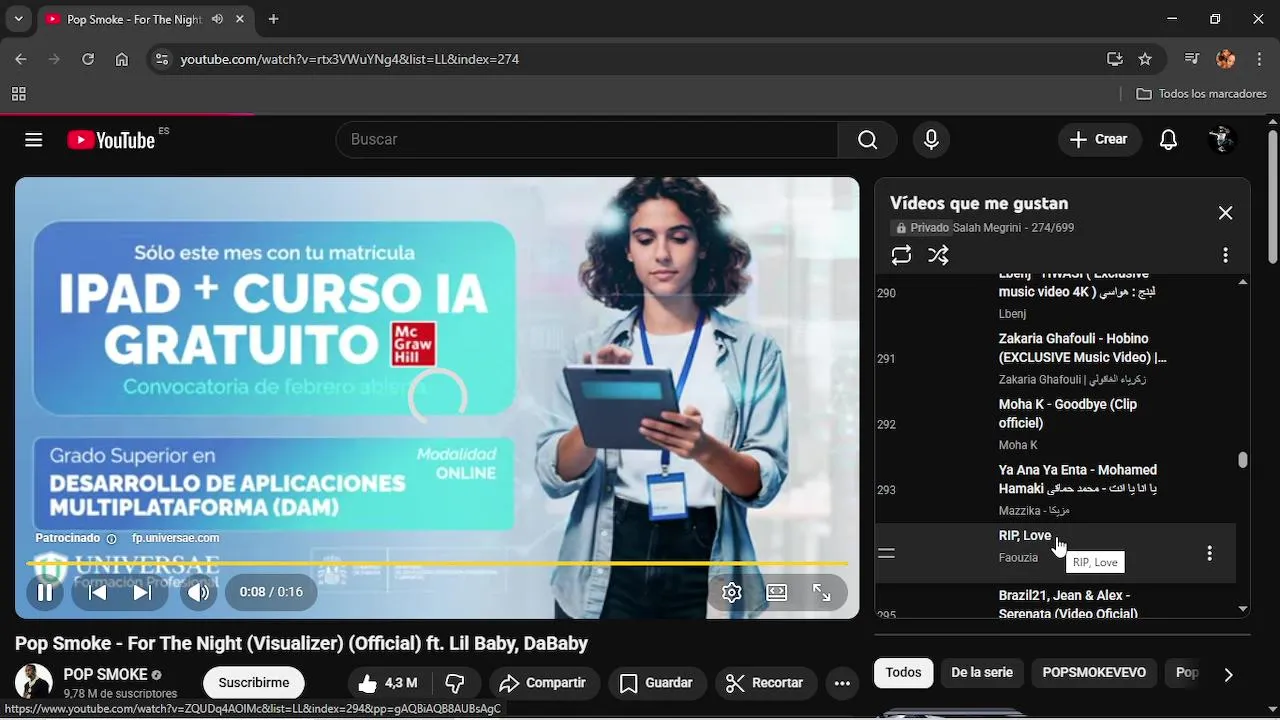
Task: Click the address bar URL
Action: pos(350,59)
